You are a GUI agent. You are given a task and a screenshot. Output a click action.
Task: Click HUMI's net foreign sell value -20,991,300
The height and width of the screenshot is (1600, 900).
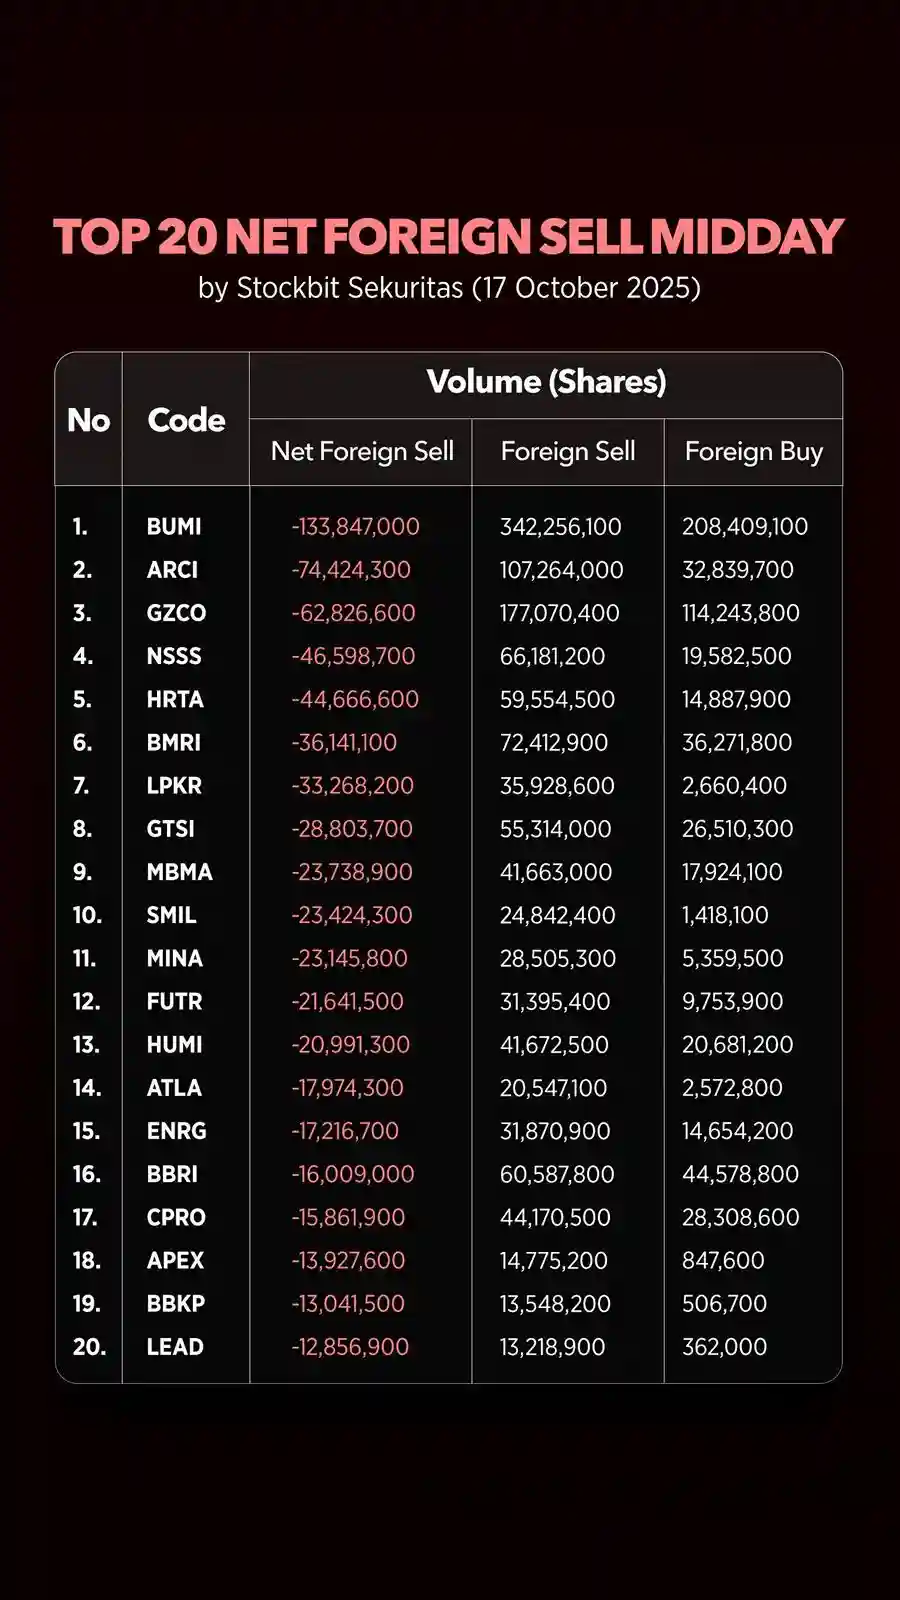(351, 1045)
